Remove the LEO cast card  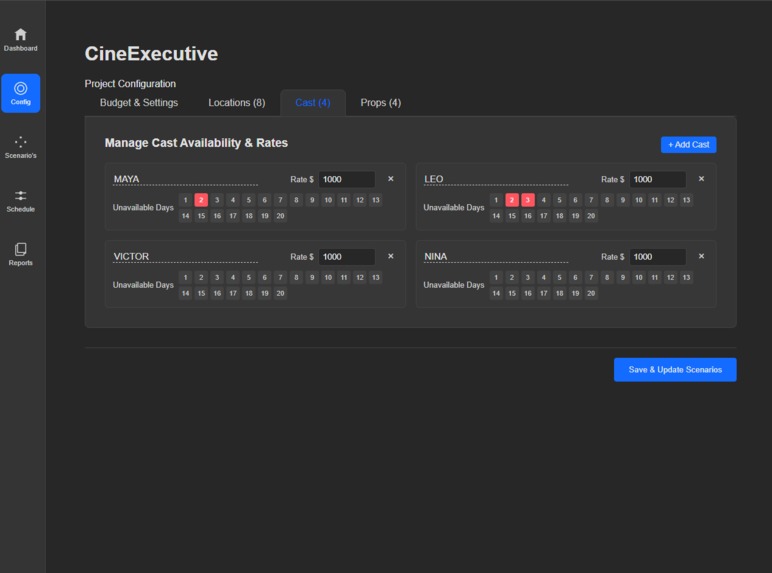(701, 179)
